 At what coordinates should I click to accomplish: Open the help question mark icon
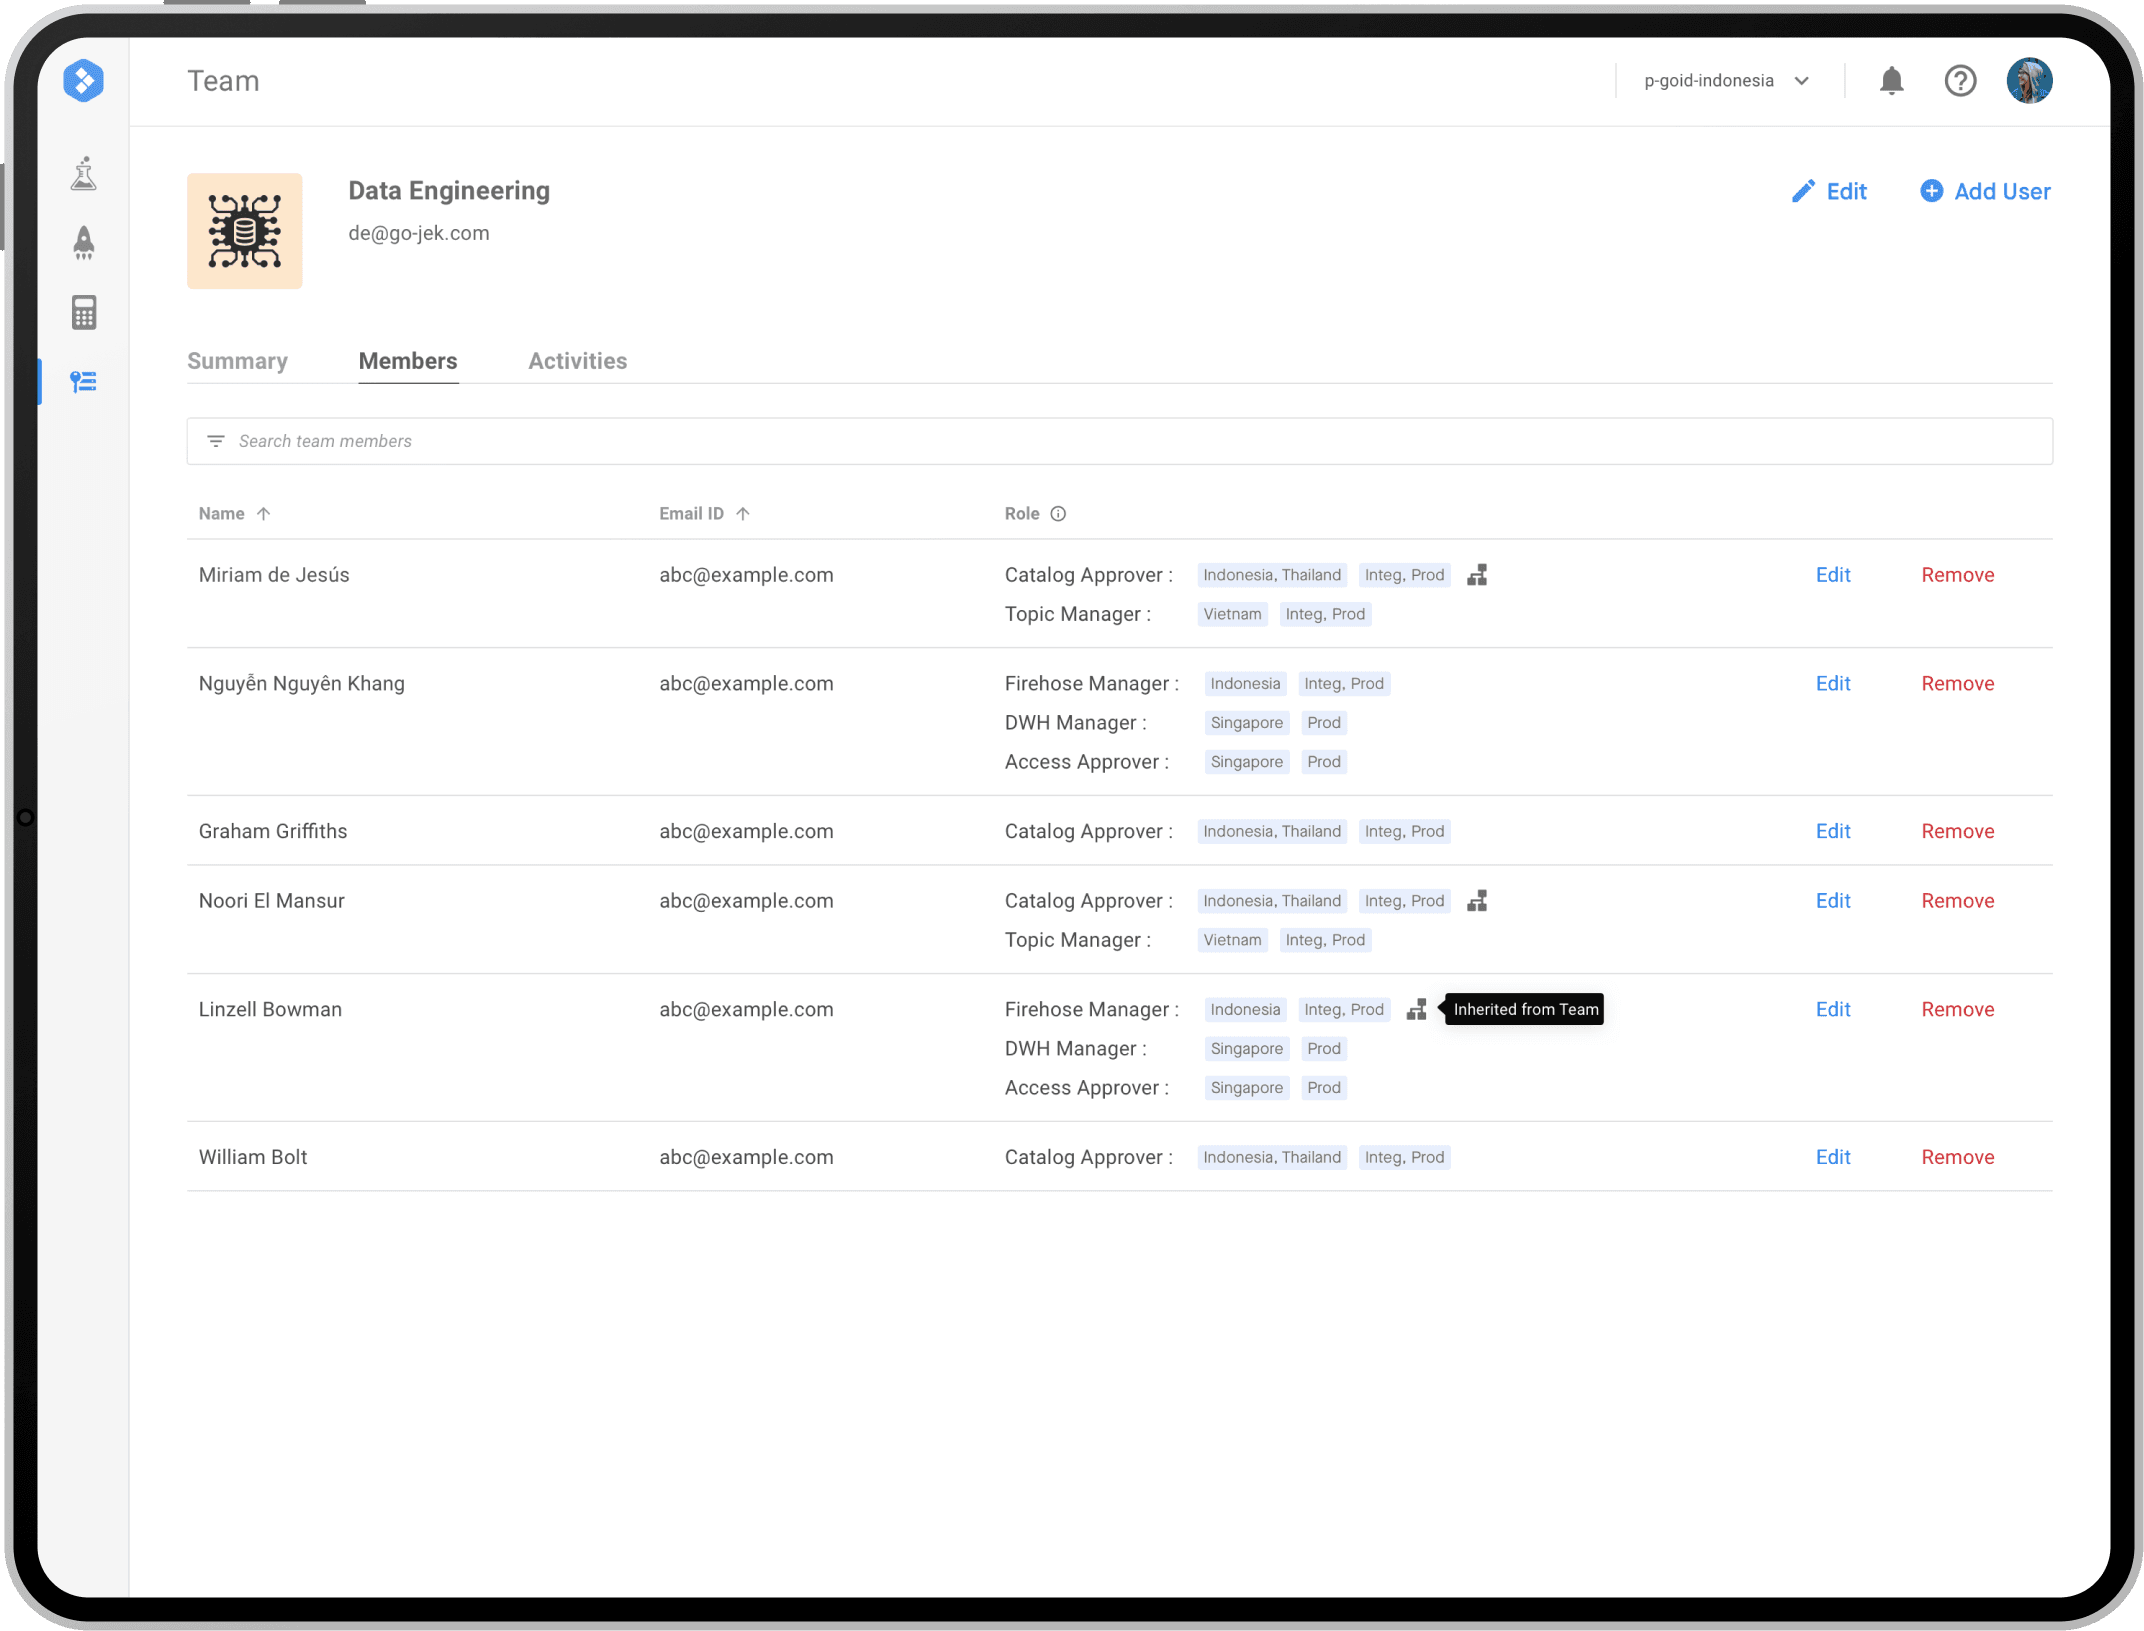(x=1960, y=81)
